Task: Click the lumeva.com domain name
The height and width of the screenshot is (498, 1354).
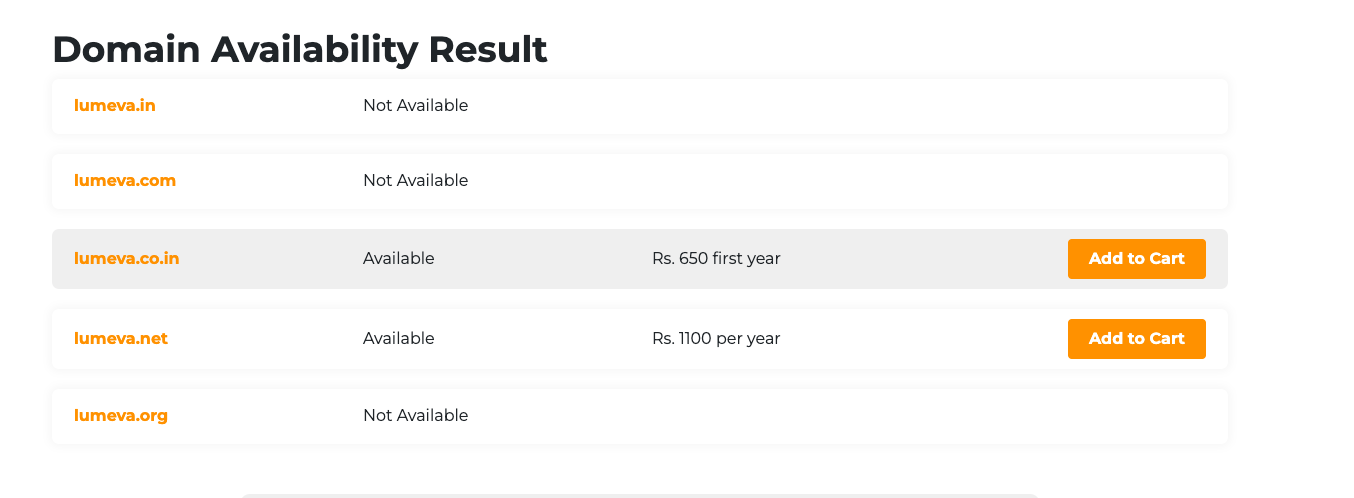Action: tap(125, 180)
